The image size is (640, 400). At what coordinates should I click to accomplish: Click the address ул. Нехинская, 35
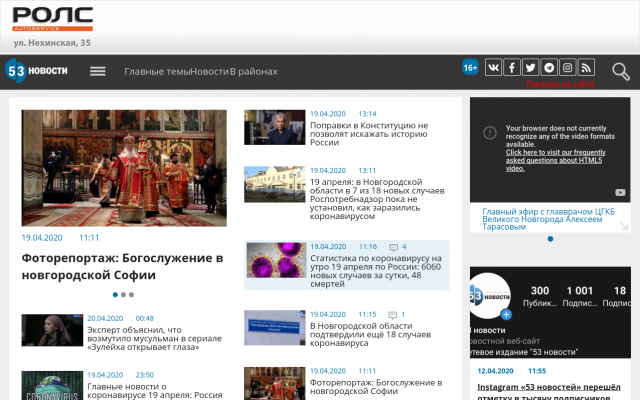pos(52,43)
